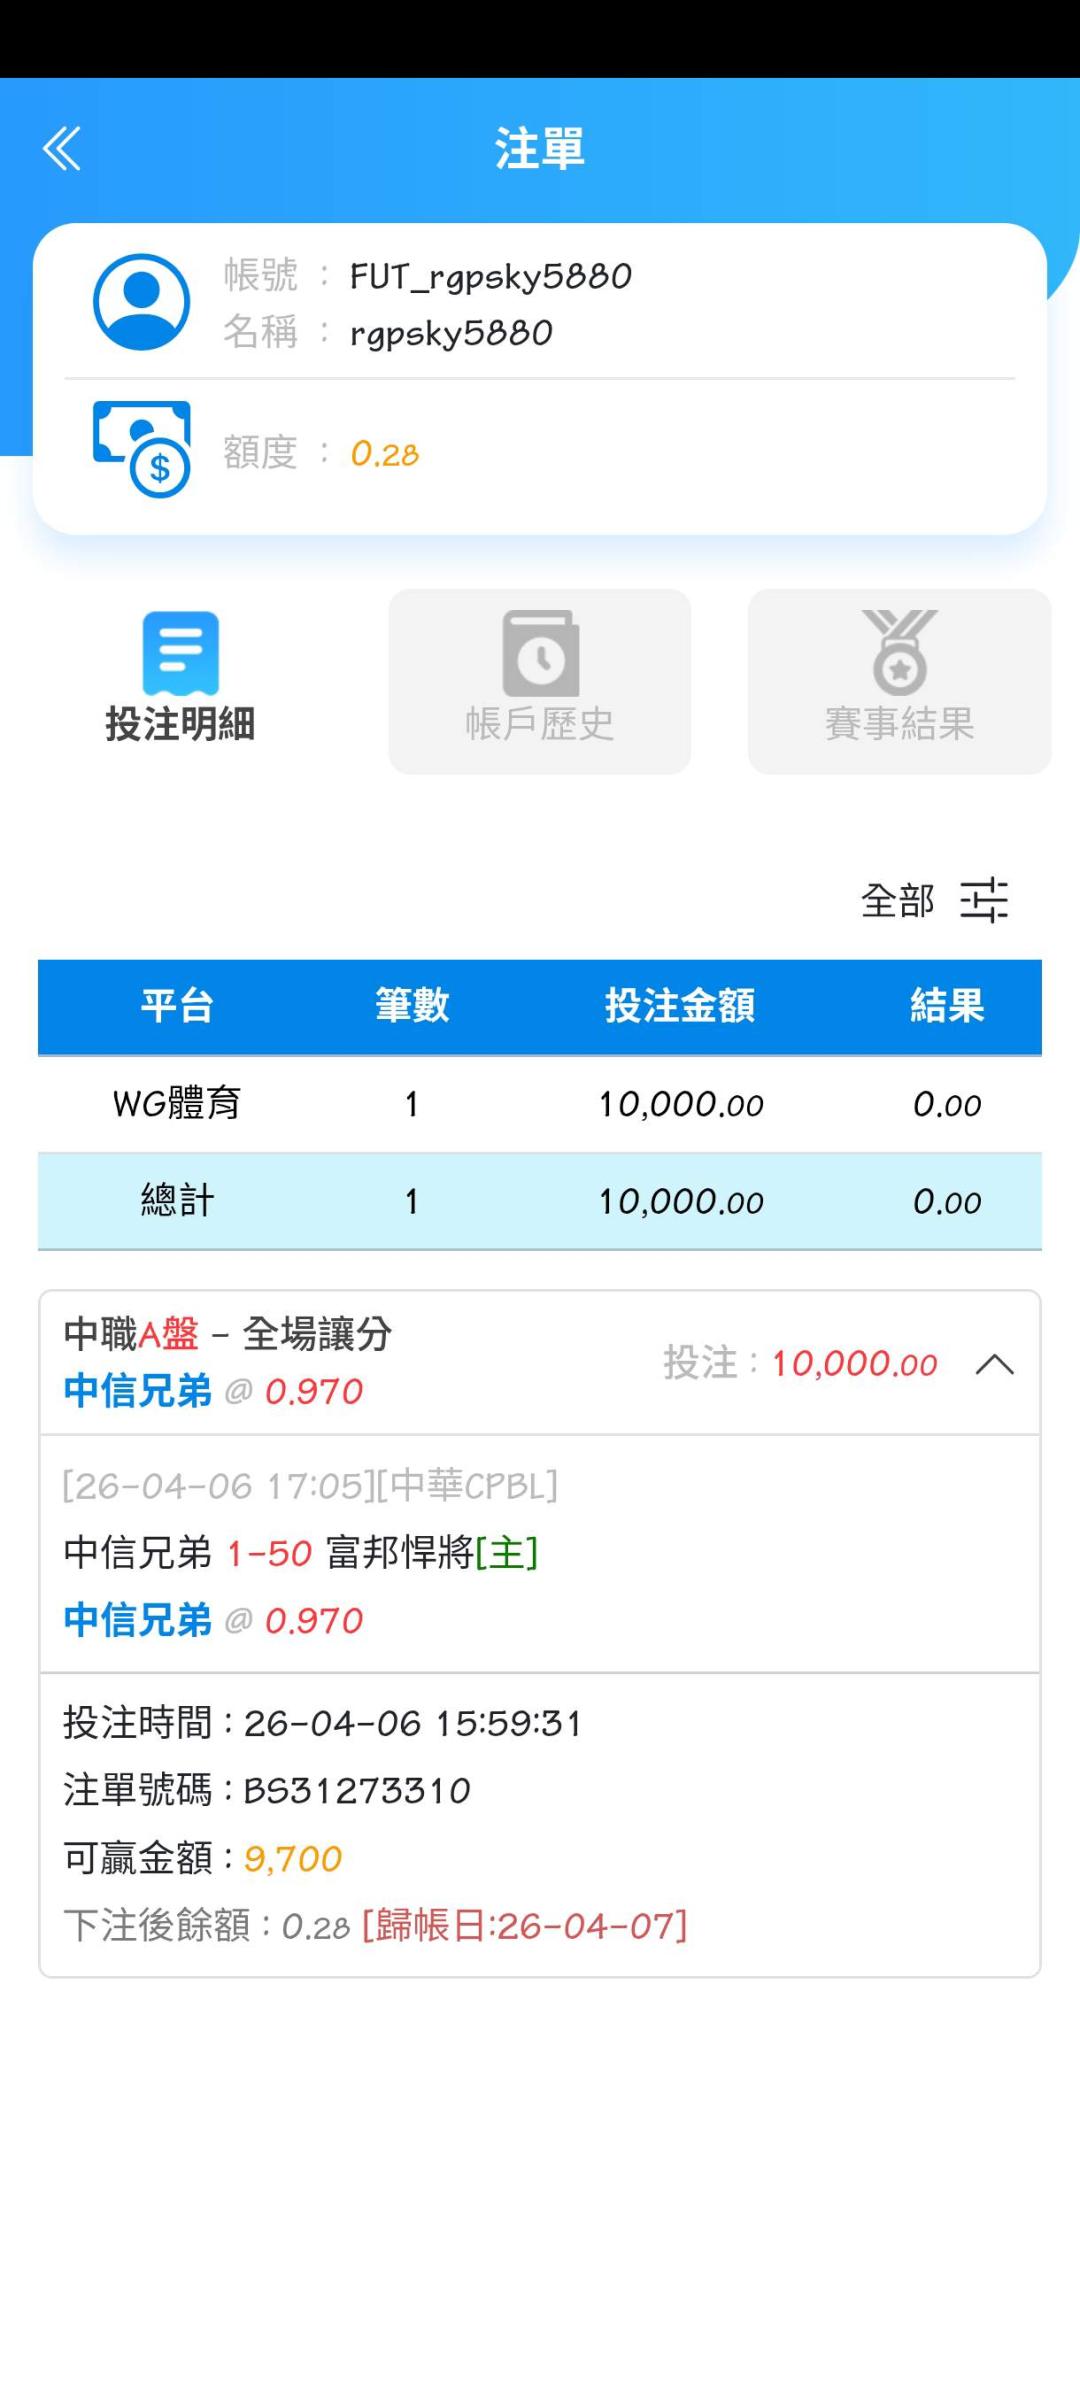Tap the 結果 column header
Image resolution: width=1080 pixels, height=2401 pixels.
(946, 1006)
